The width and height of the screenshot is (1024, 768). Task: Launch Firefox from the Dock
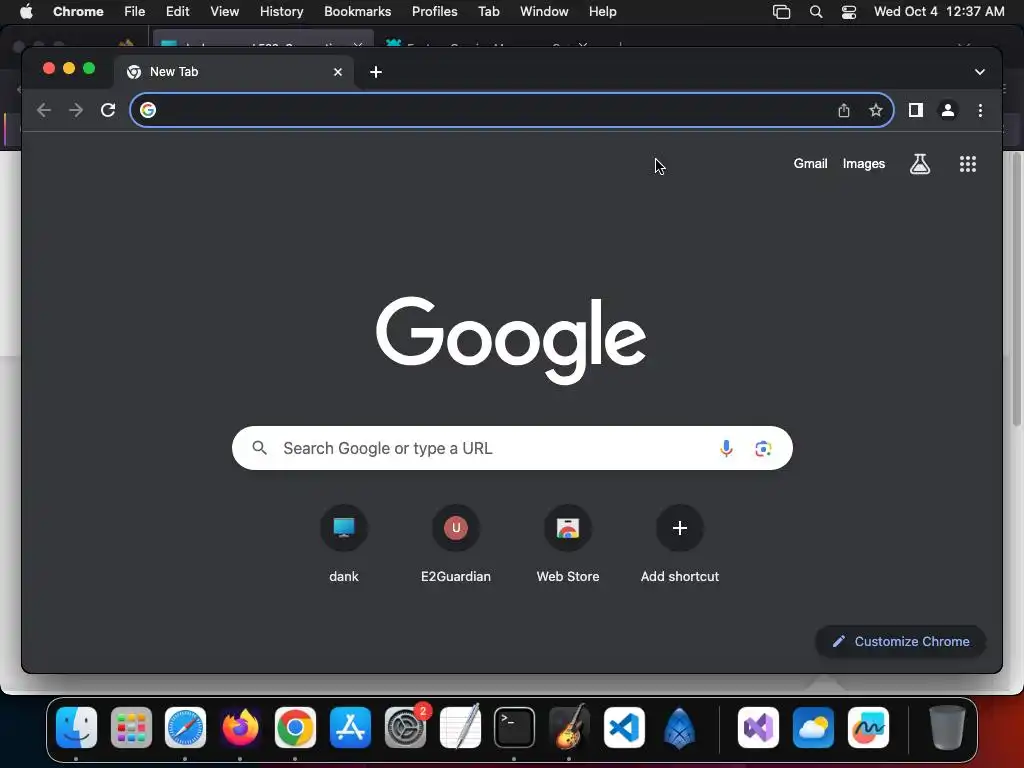240,728
